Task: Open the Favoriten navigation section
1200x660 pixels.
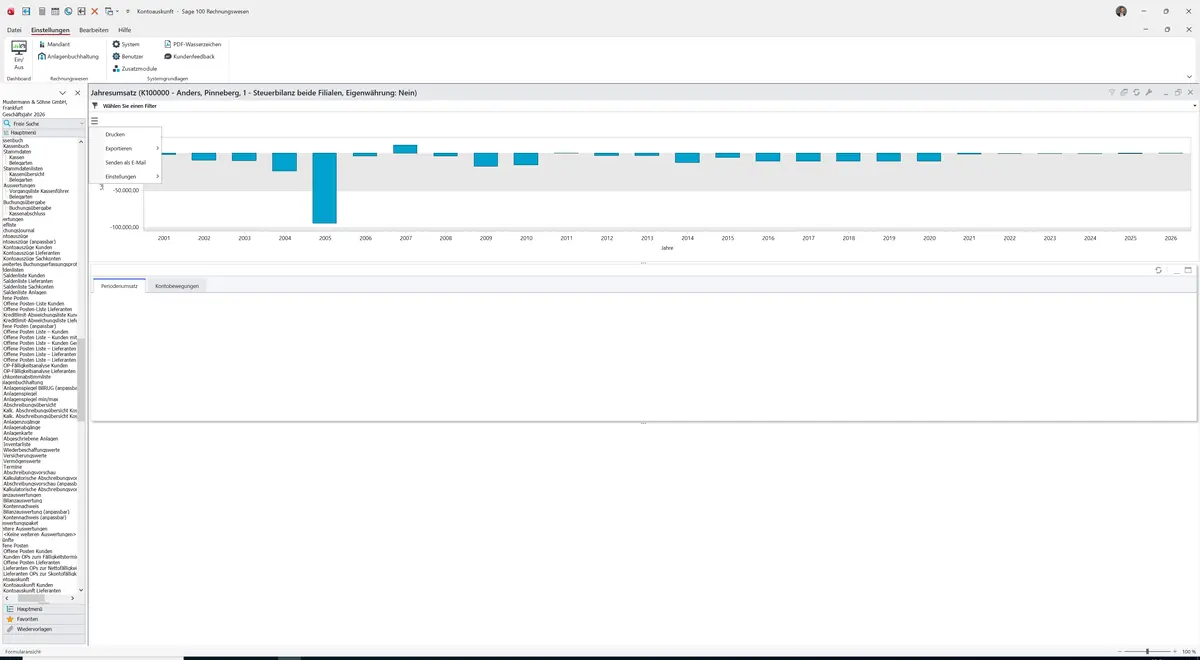Action: (43, 619)
